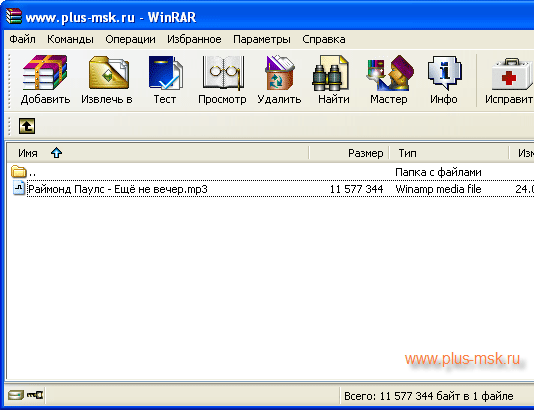Select the parent folder ".." icon
Screen dimensions: 534x410
click(18, 171)
